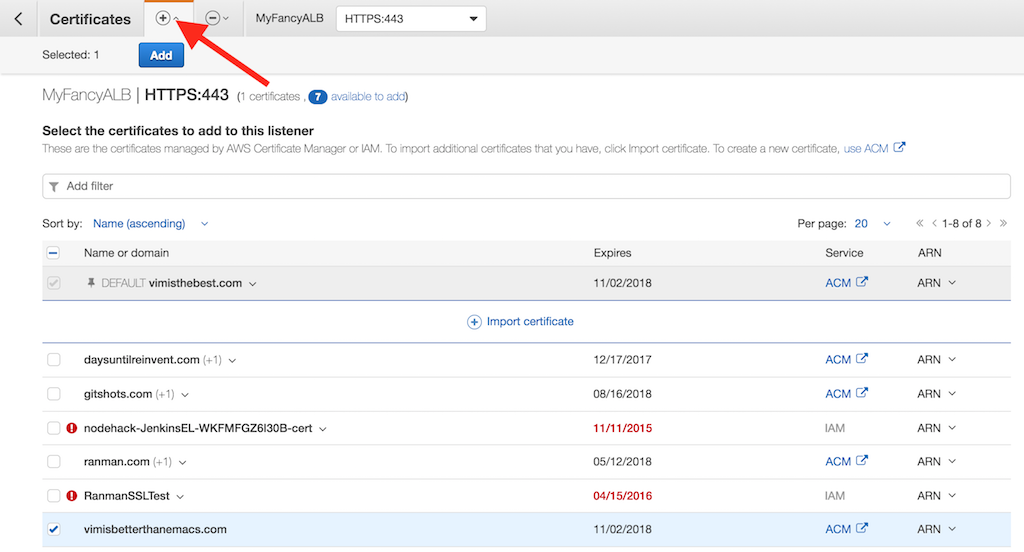
Task: Open the minus (remove certificates) tab
Action: [217, 18]
